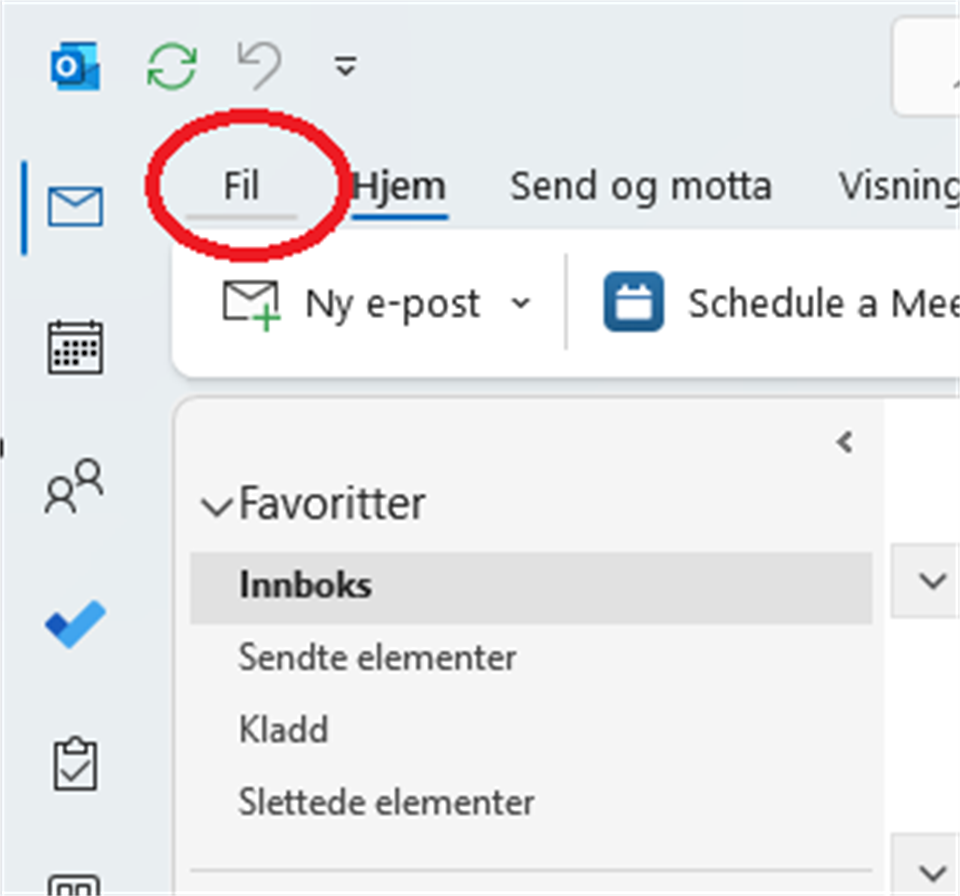Open the Fil tab
Screen dimensions: 960x896
pos(241,187)
